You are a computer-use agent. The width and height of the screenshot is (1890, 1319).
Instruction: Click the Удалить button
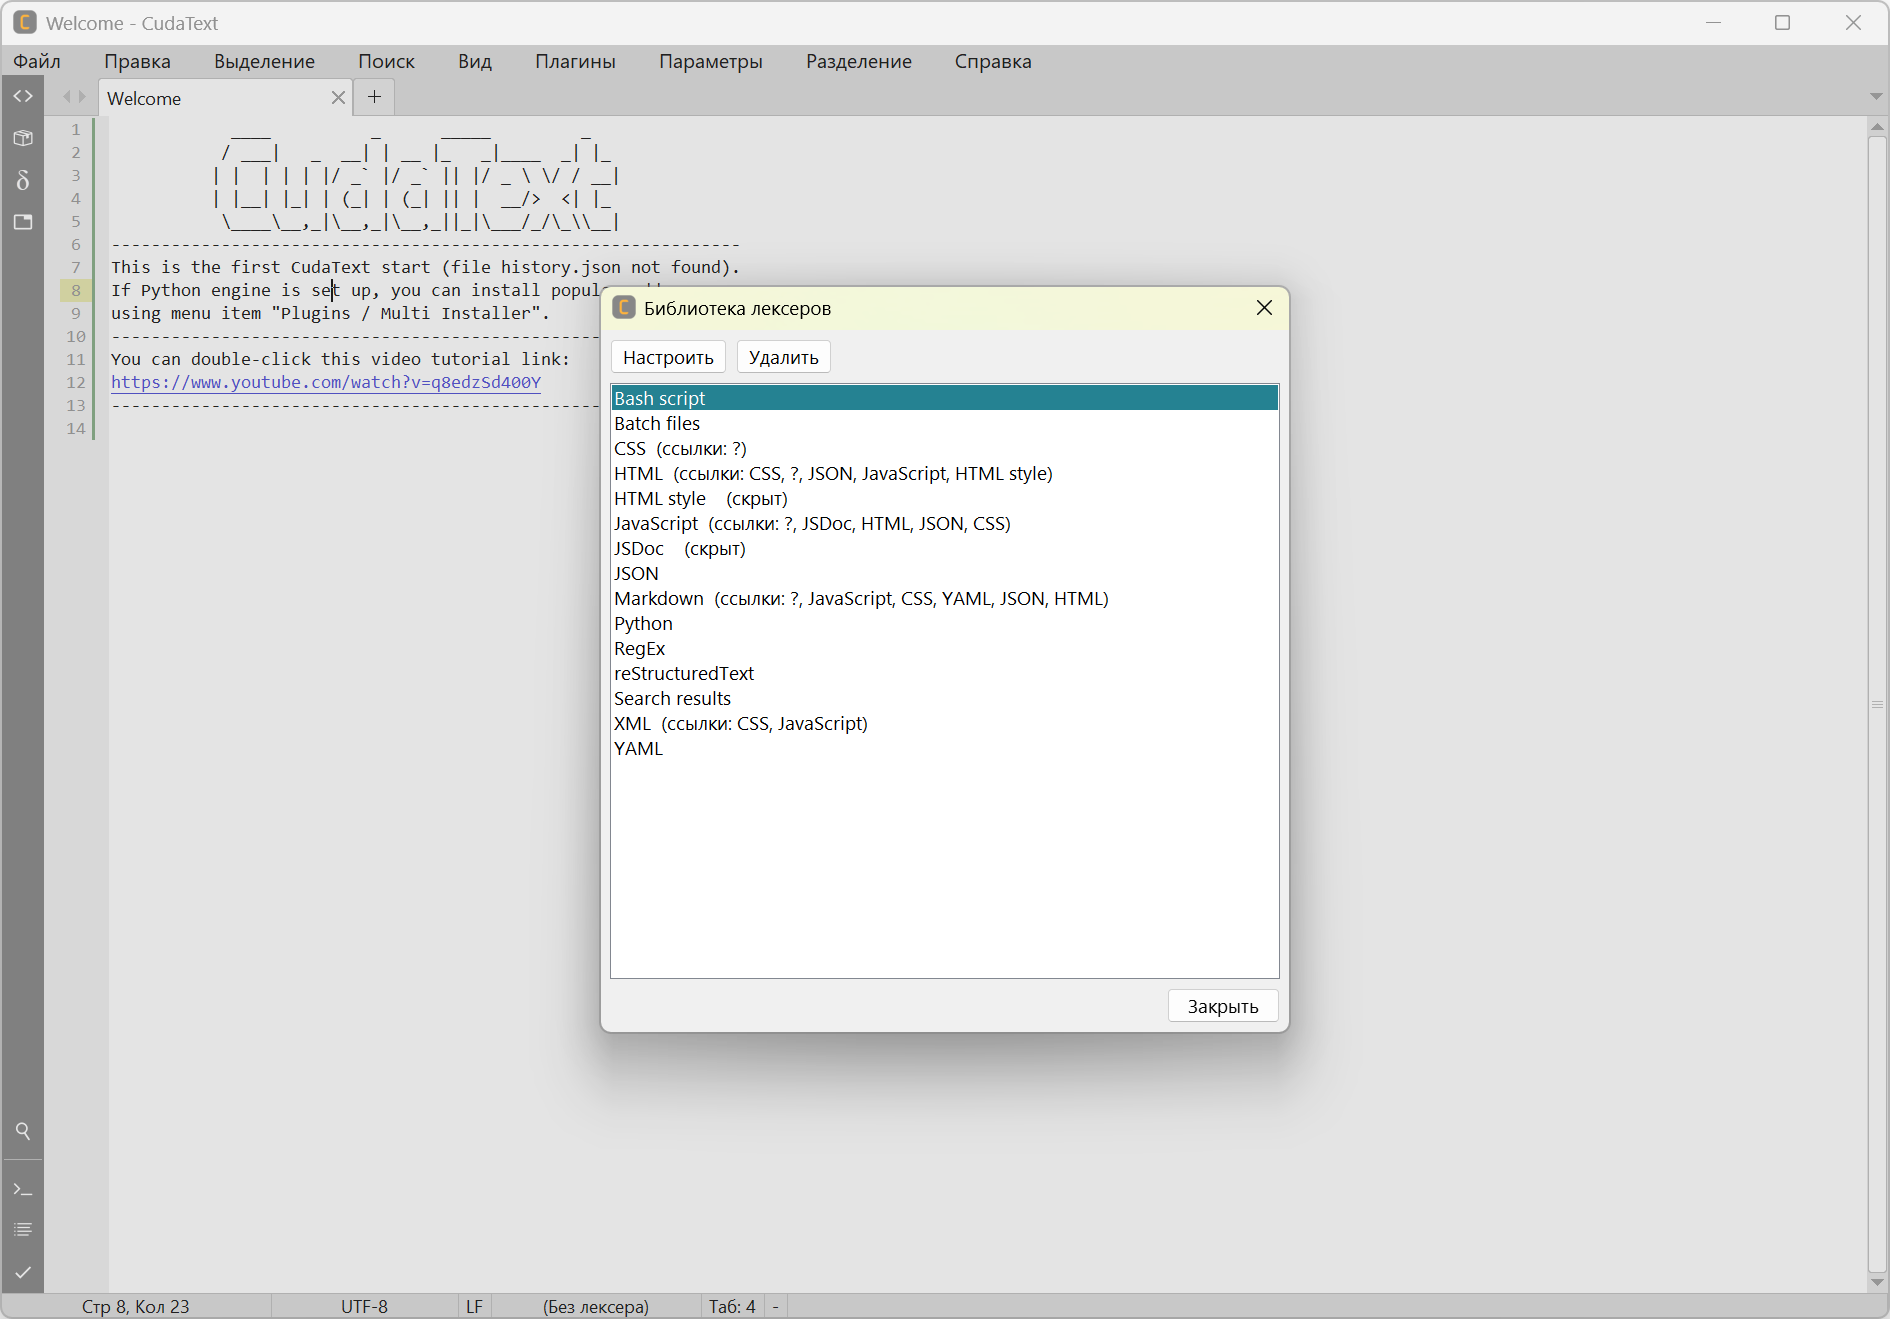783,357
